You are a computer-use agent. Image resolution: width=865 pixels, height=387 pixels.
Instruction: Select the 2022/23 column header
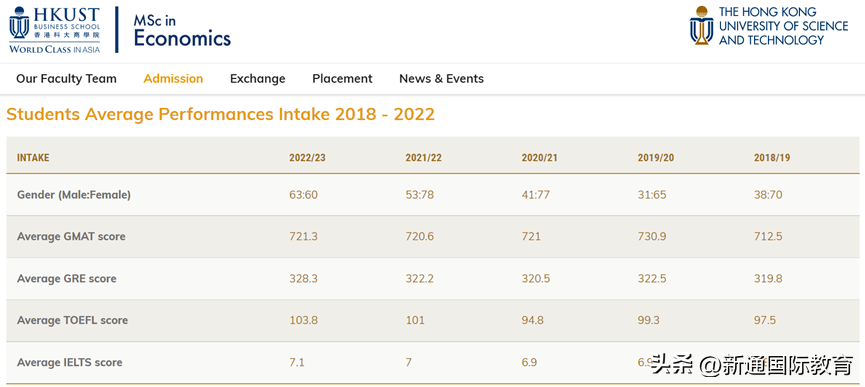tap(307, 158)
